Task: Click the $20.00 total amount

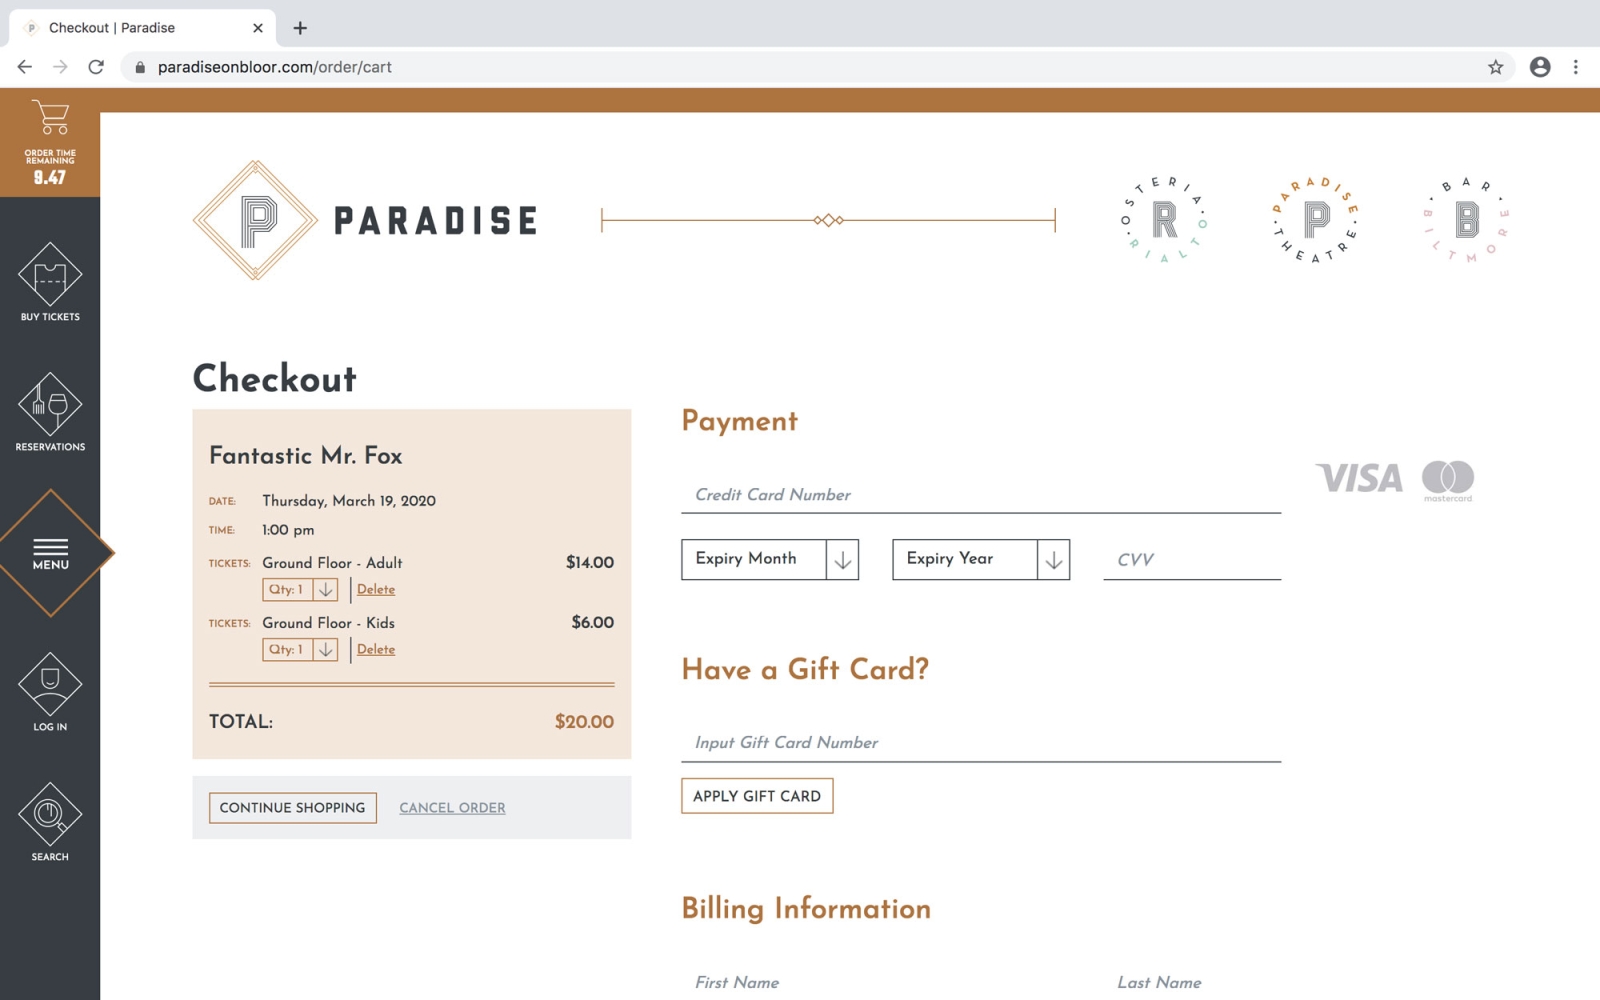Action: [x=584, y=722]
